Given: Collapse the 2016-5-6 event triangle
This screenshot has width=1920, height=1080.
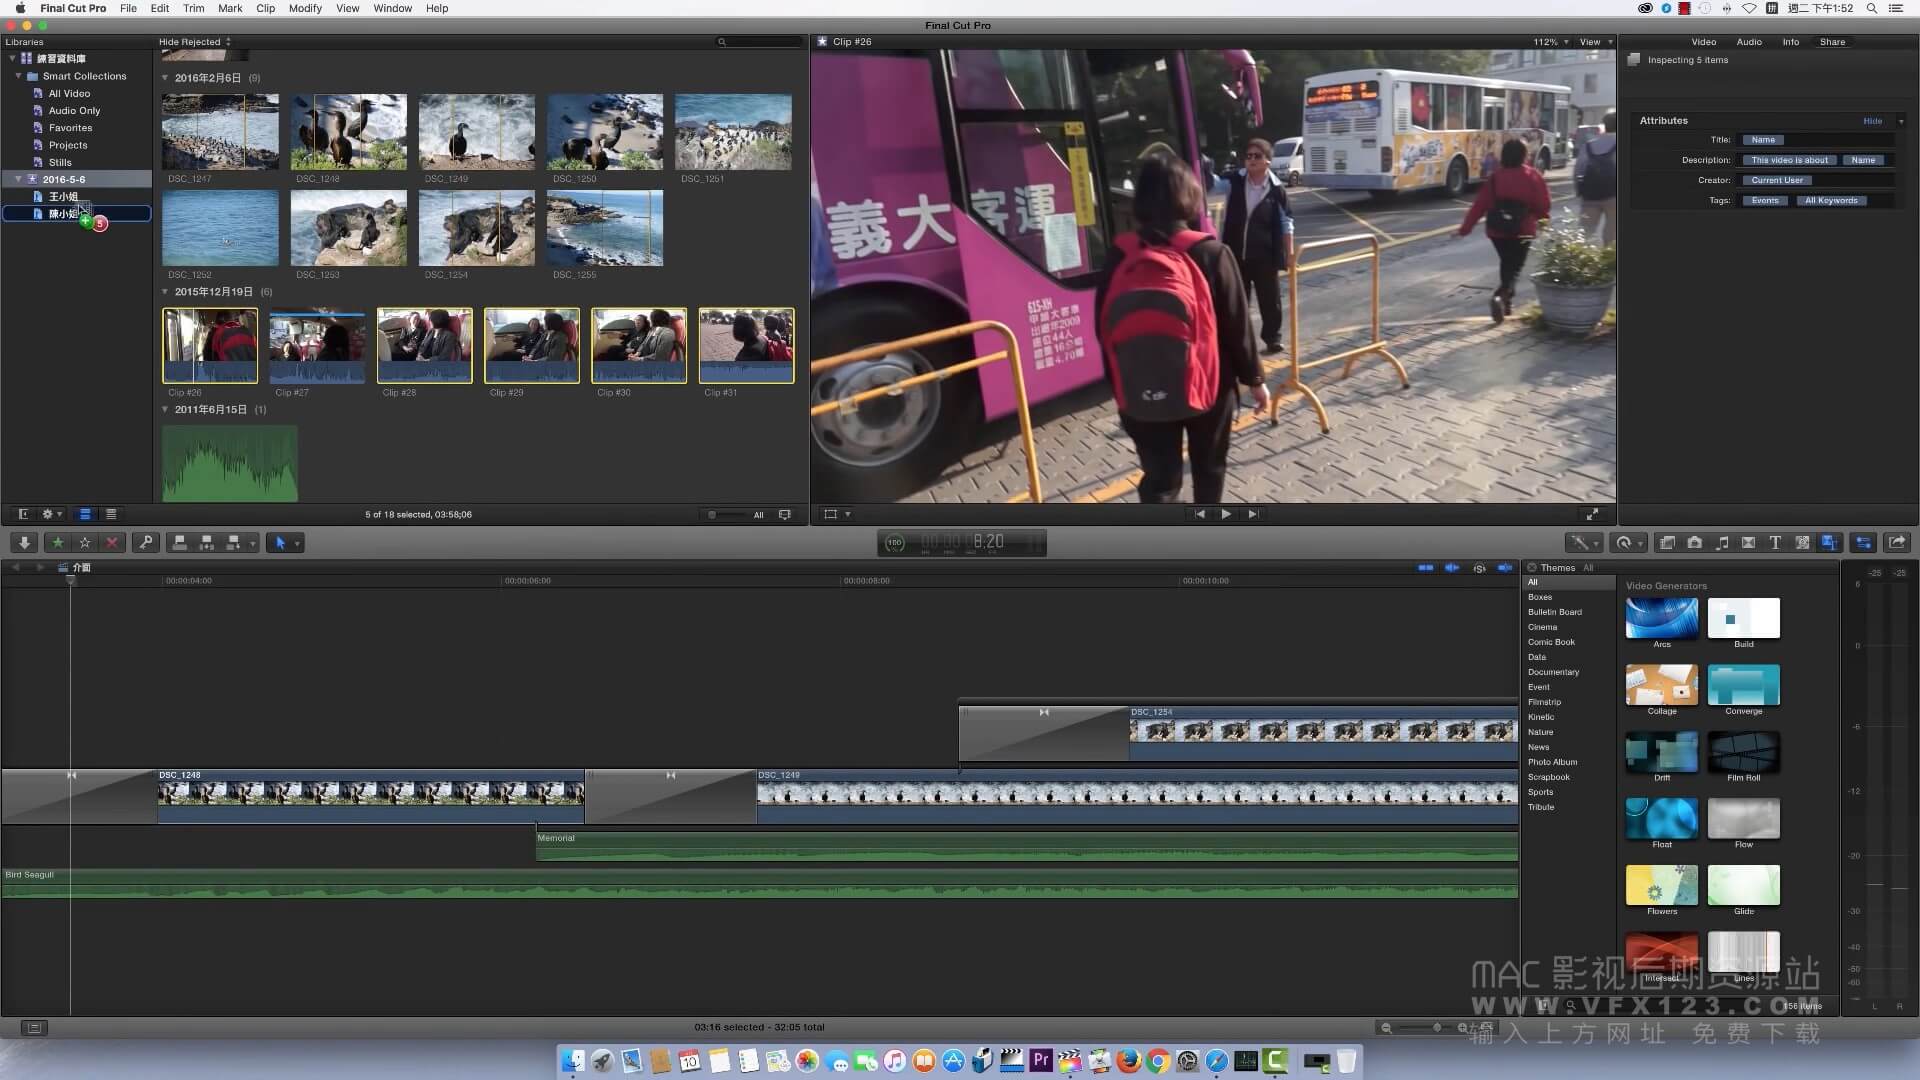Looking at the screenshot, I should [18, 179].
